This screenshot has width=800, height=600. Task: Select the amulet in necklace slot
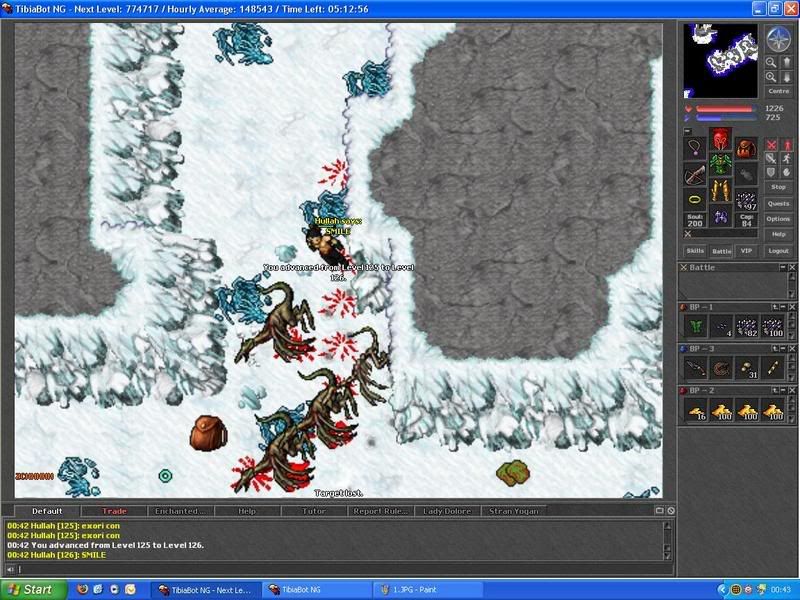click(x=694, y=148)
